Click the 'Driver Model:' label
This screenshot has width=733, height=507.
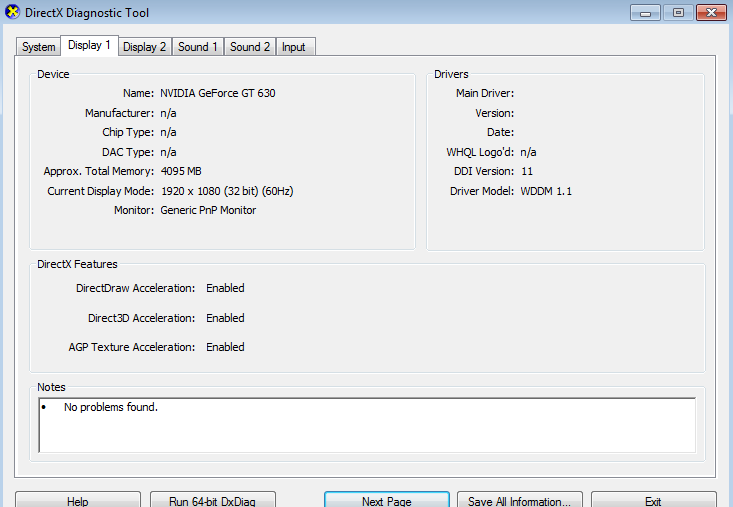[481, 191]
